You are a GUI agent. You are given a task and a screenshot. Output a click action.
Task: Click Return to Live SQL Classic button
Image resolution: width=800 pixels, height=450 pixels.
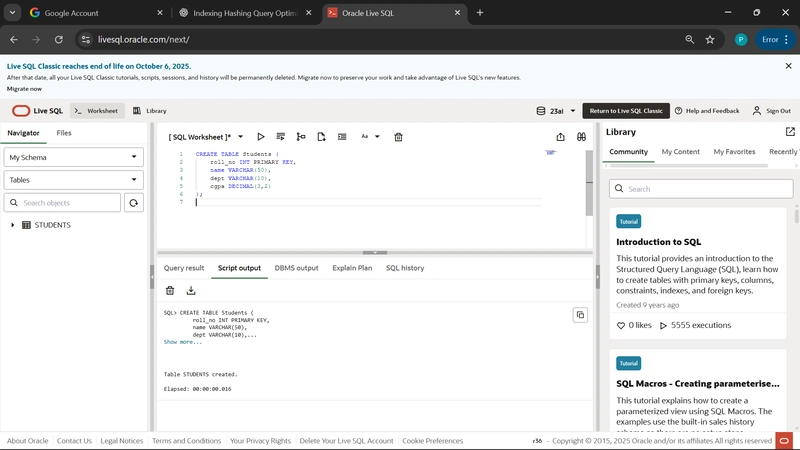coord(626,111)
